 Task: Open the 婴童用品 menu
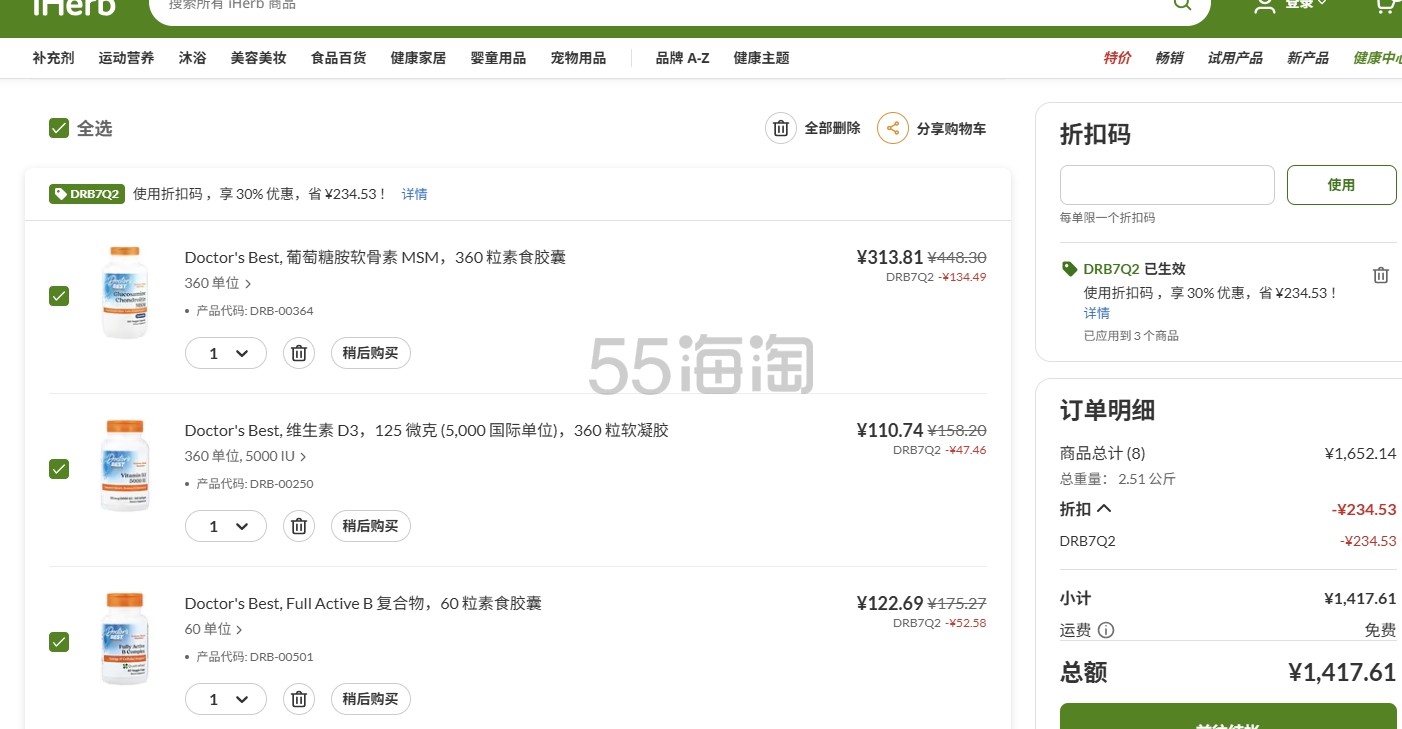pos(498,58)
